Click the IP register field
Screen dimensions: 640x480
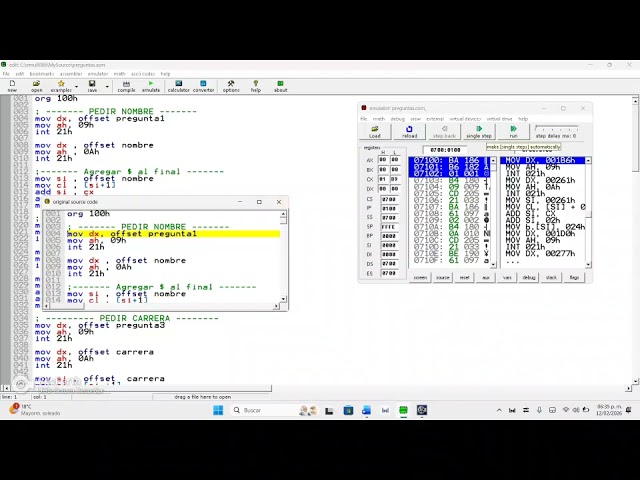[389, 209]
